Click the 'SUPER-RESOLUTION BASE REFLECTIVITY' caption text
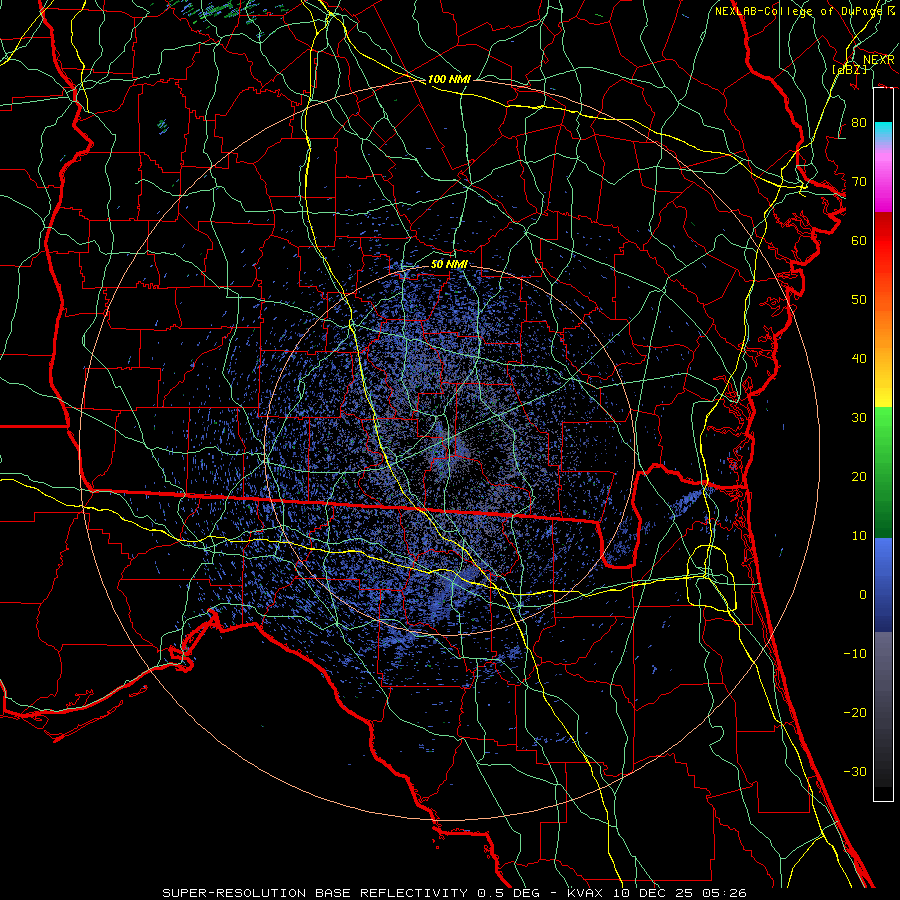Screen dimensions: 900x900 [x=315, y=893]
